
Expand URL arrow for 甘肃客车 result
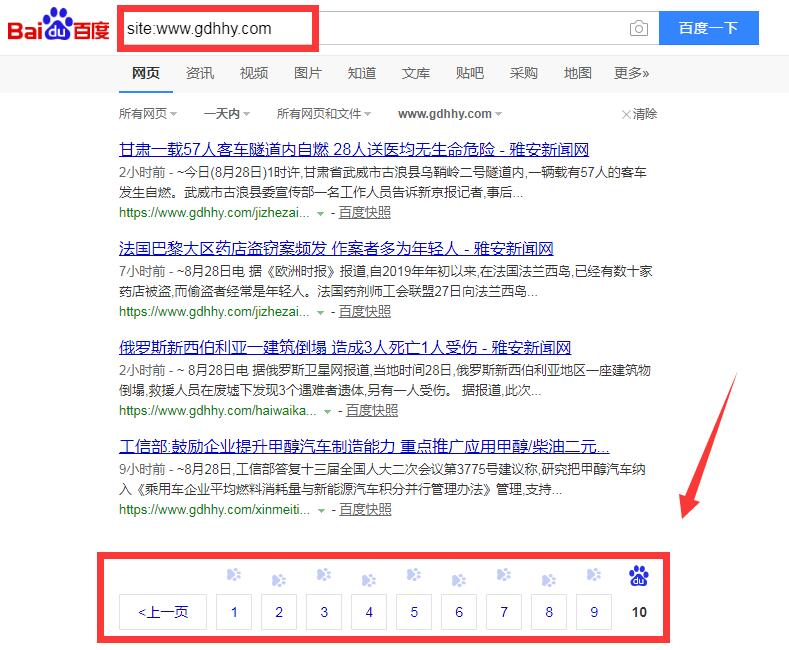[x=320, y=214]
